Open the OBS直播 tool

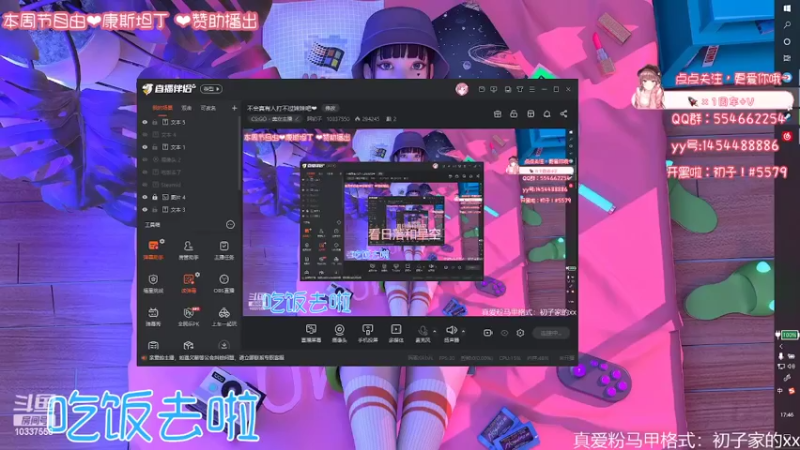pyautogui.click(x=223, y=283)
